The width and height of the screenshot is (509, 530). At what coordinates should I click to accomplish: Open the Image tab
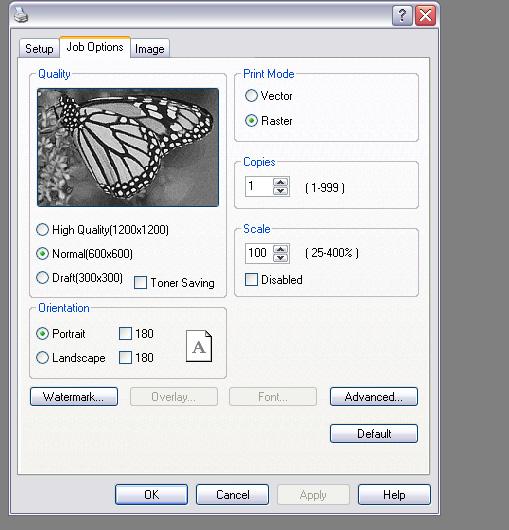click(x=149, y=49)
